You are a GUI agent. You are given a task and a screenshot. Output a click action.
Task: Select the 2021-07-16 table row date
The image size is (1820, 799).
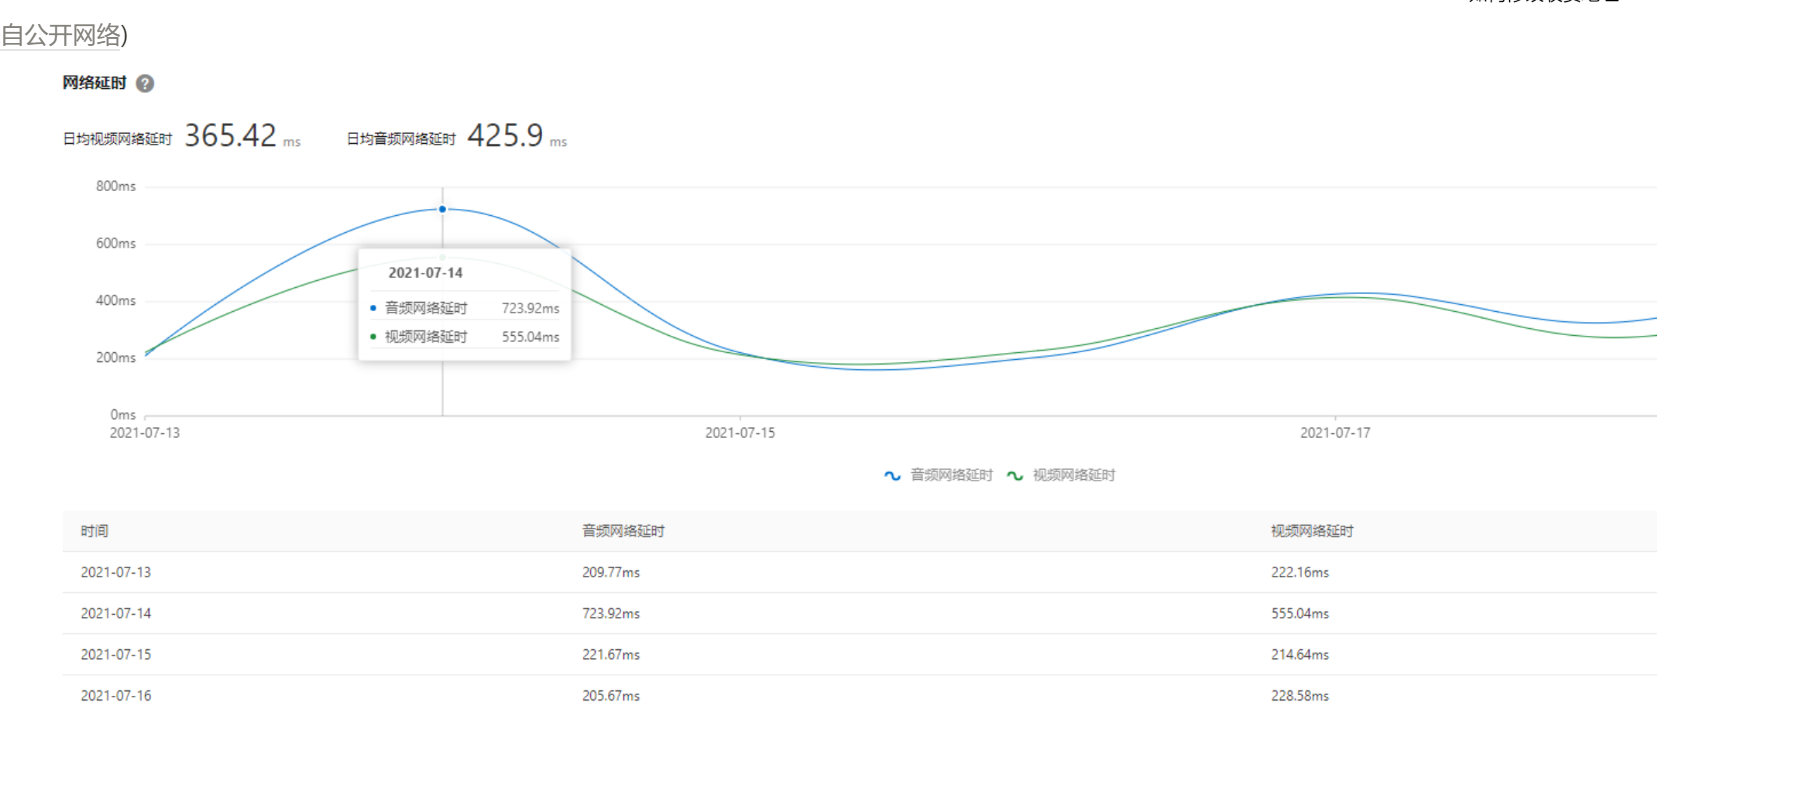click(x=116, y=696)
